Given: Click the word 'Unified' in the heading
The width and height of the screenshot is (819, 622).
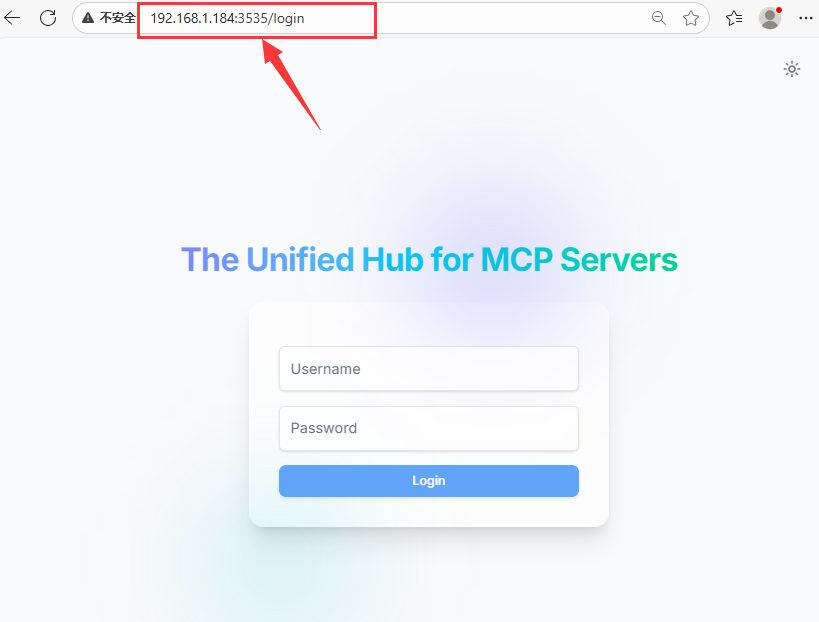Looking at the screenshot, I should (x=300, y=260).
